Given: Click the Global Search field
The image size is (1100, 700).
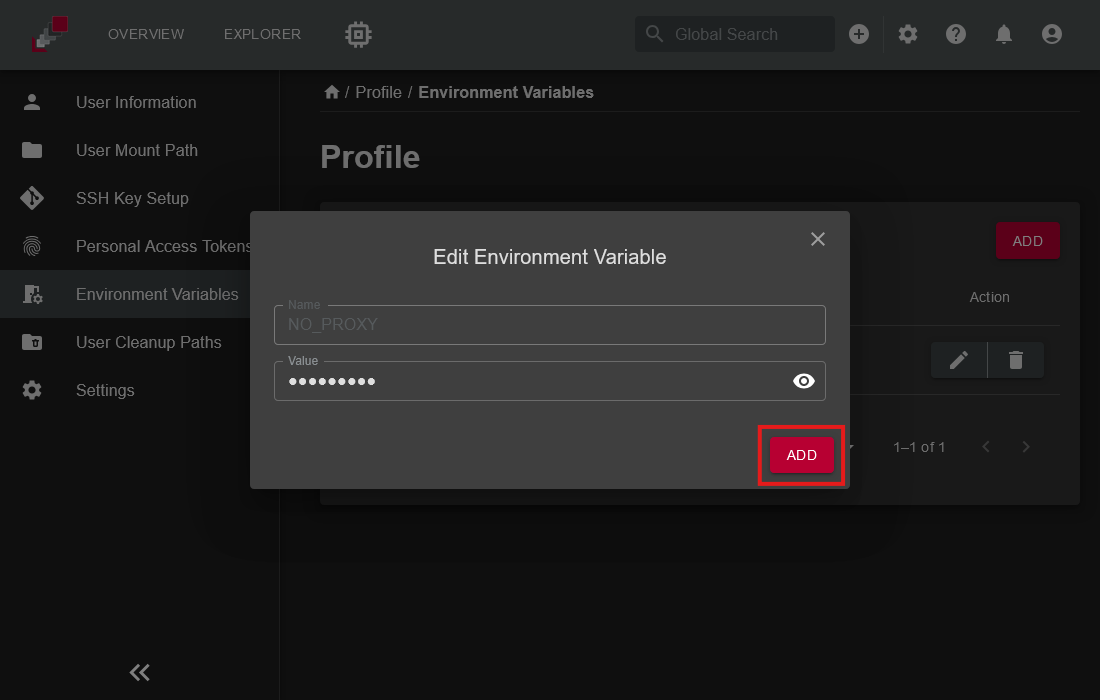Looking at the screenshot, I should 735,34.
